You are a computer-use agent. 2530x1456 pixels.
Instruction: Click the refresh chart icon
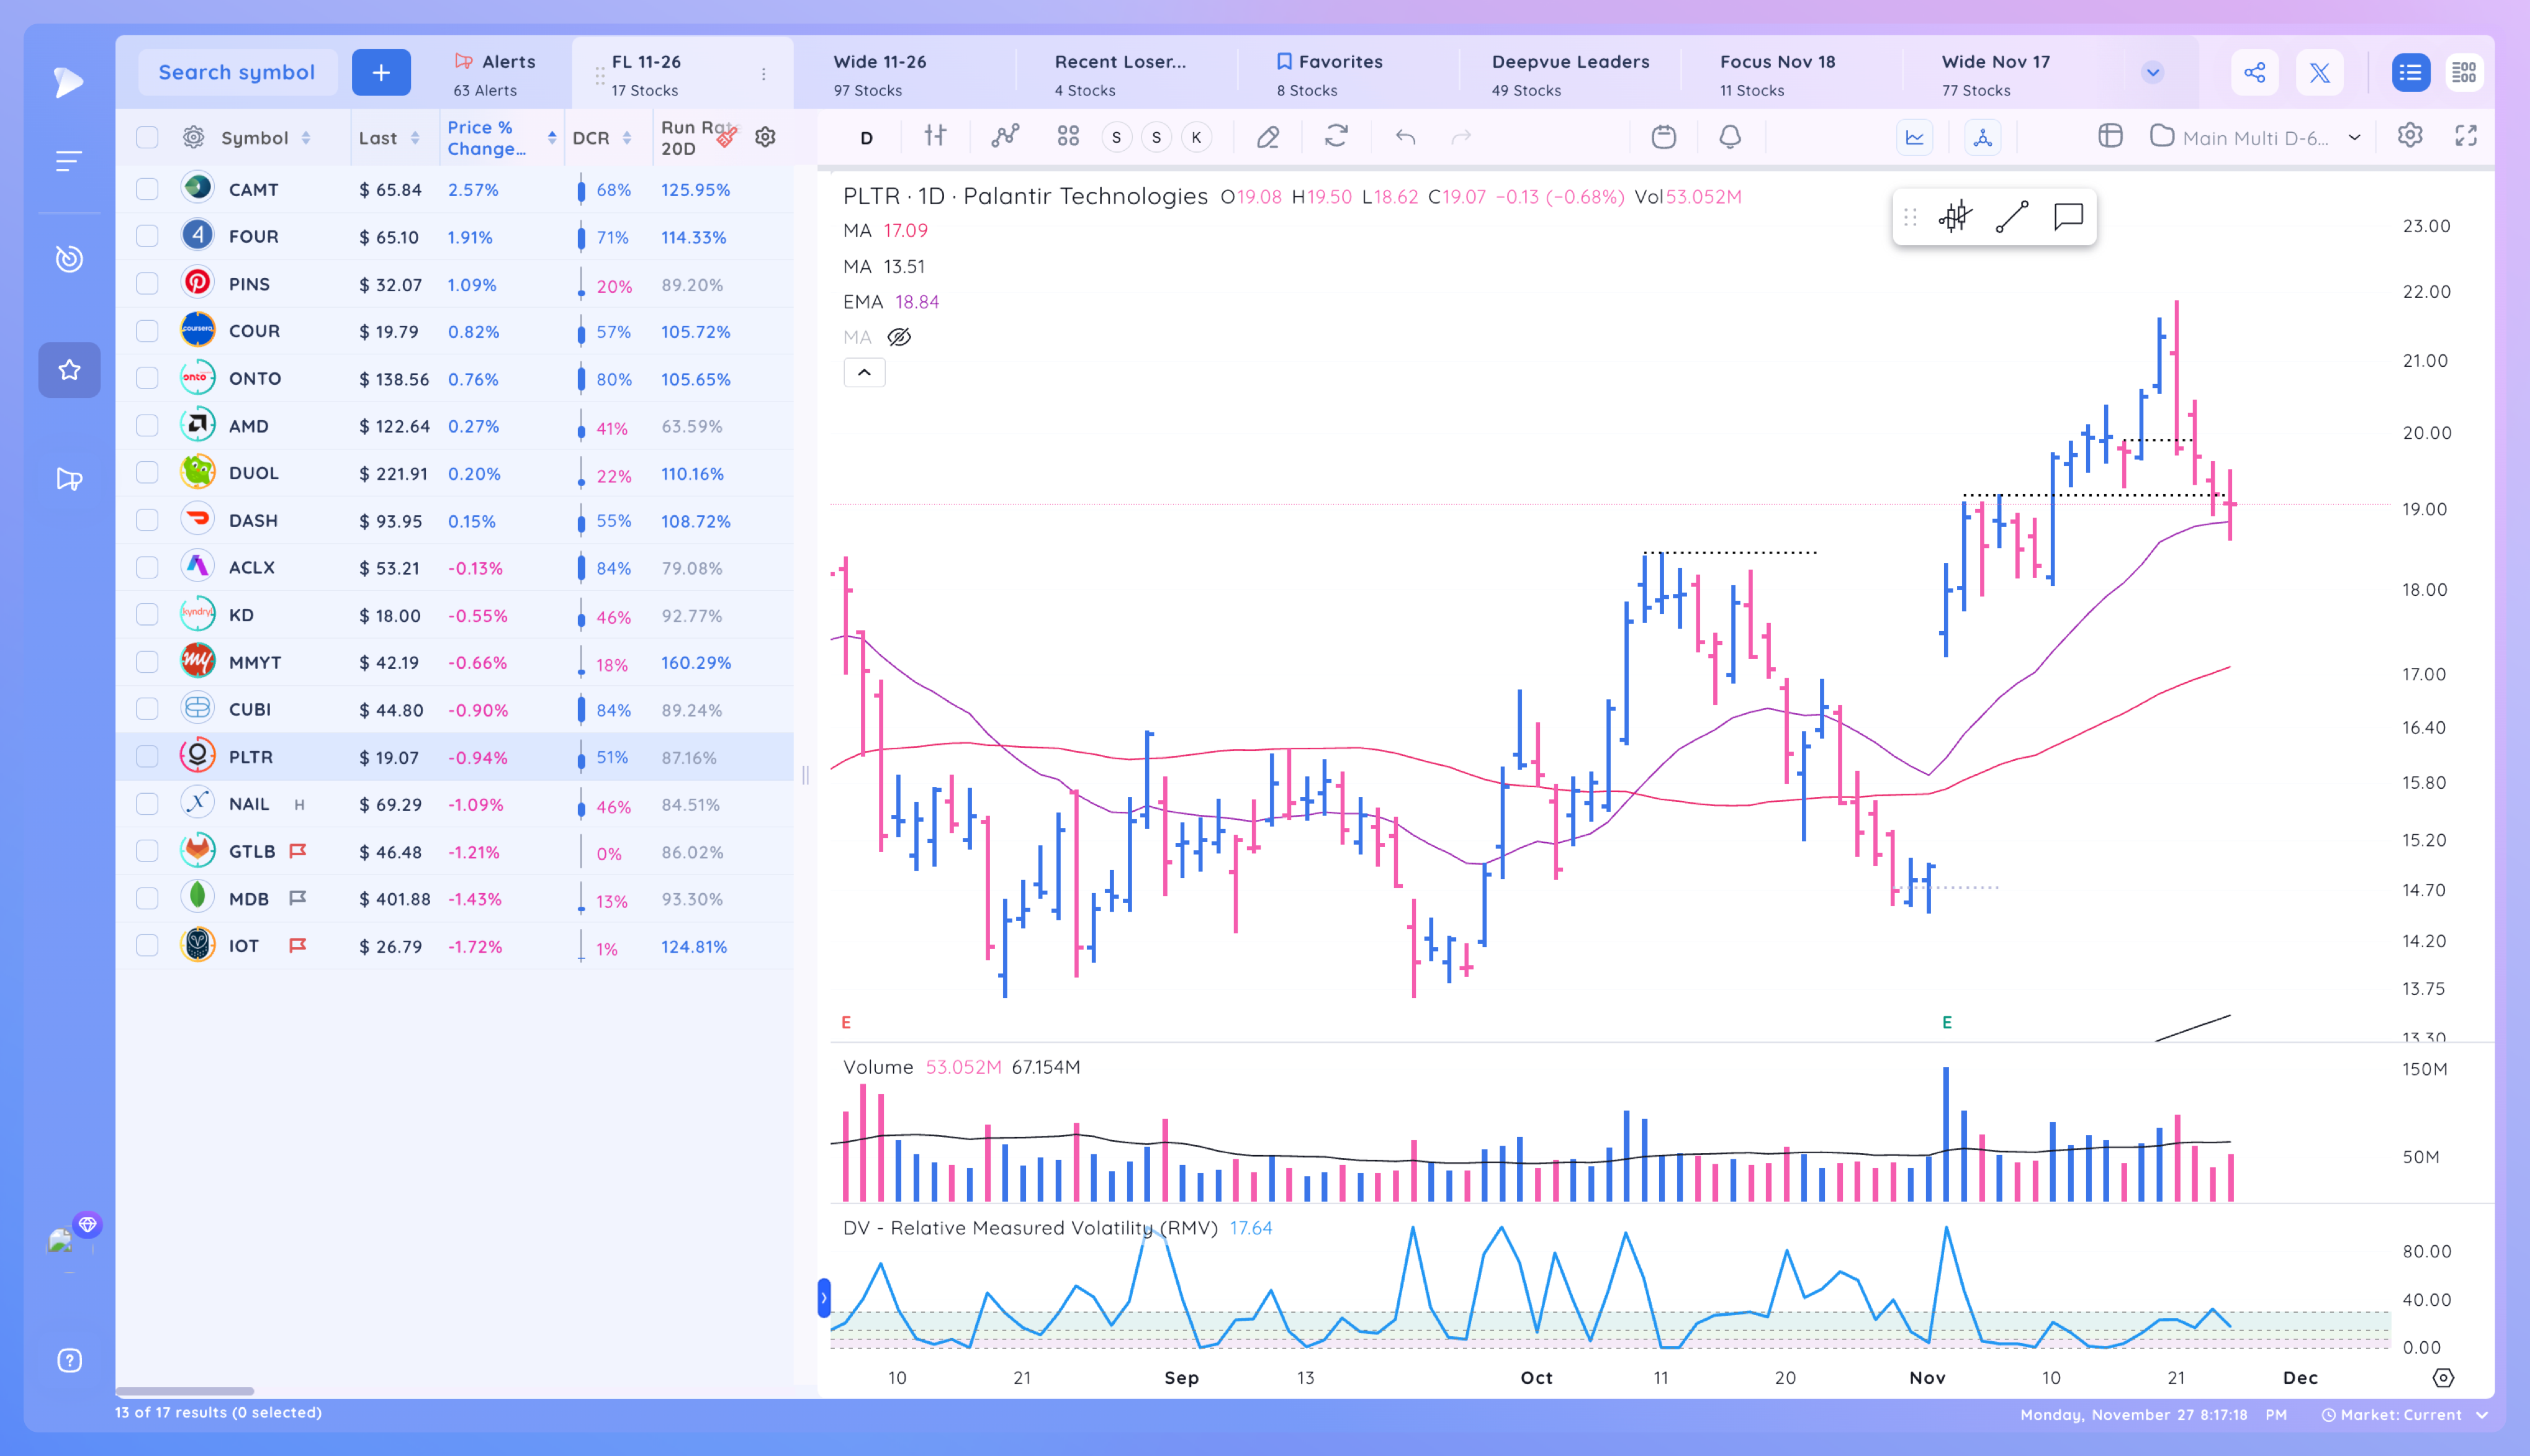[x=1336, y=136]
